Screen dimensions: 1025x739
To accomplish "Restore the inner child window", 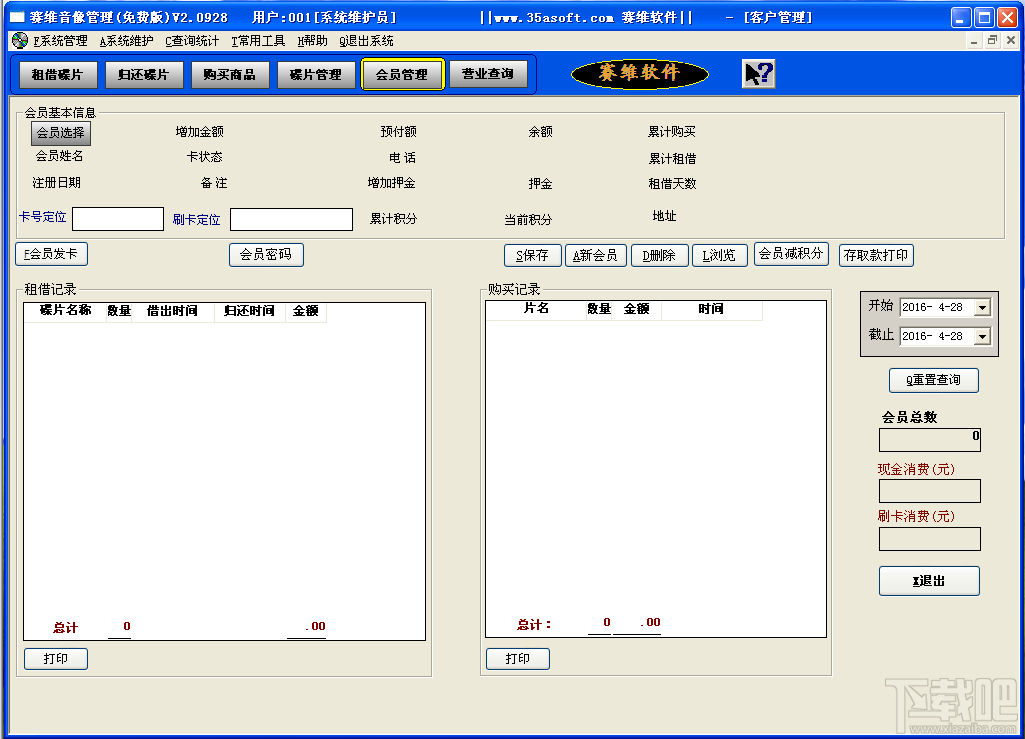I will coord(992,41).
